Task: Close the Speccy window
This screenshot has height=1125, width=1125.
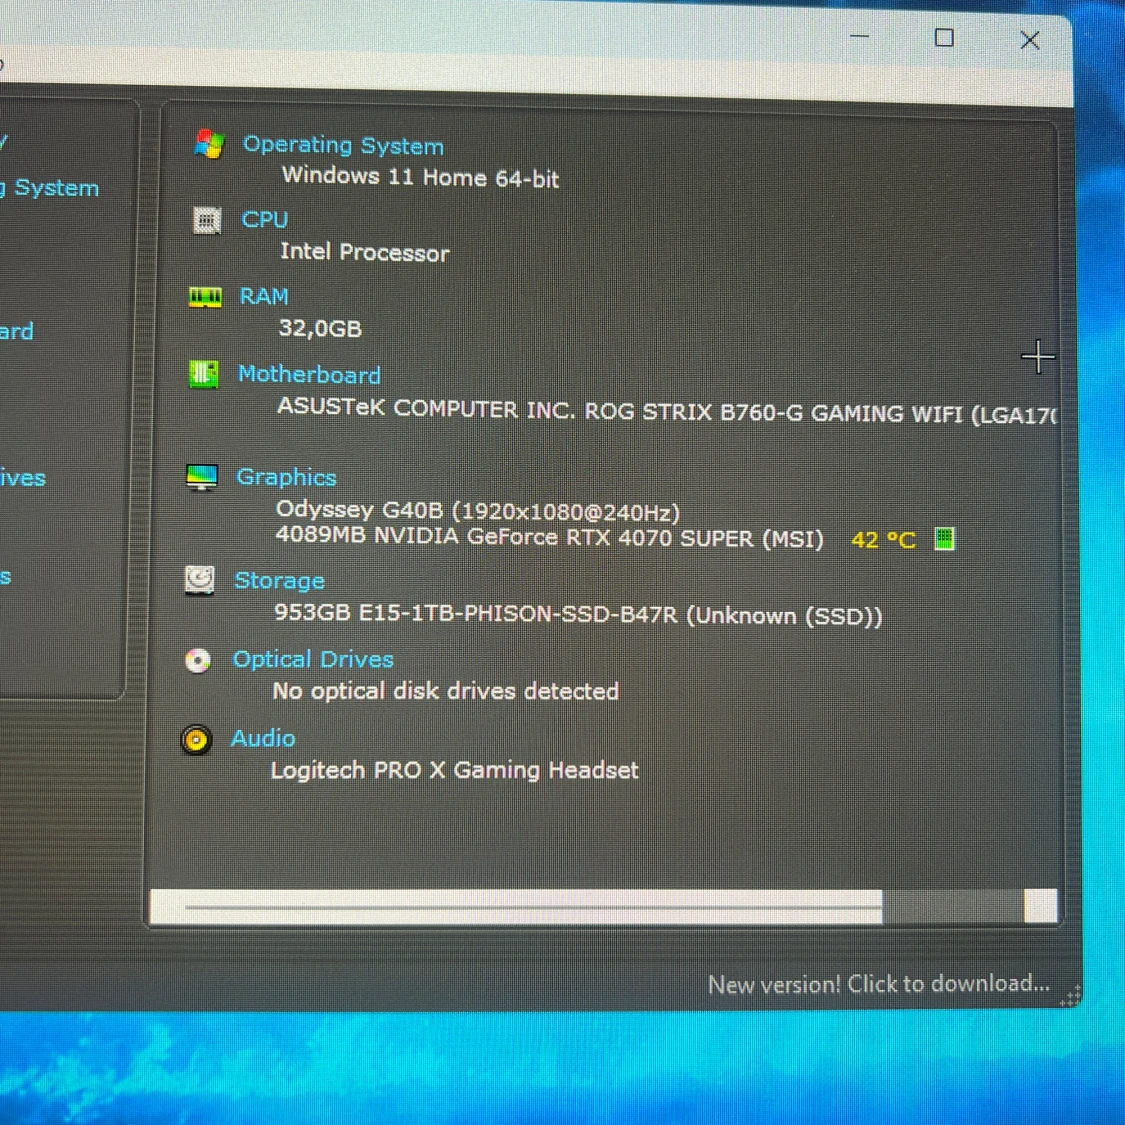Action: pos(1030,40)
